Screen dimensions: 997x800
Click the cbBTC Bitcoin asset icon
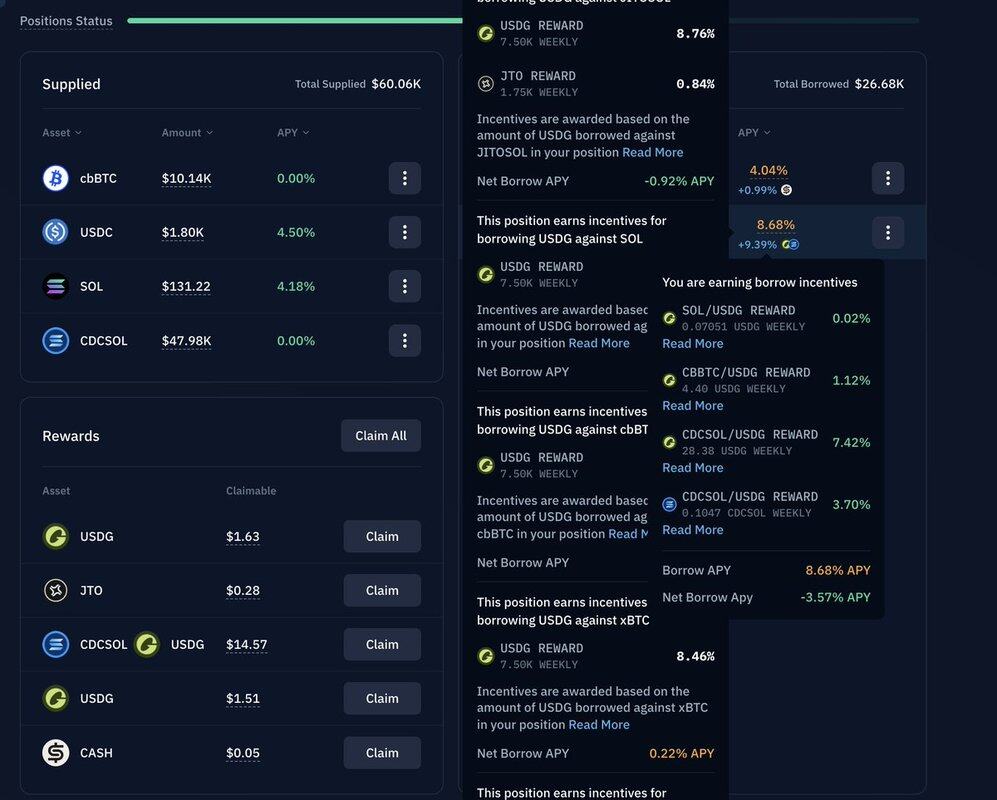click(56, 178)
